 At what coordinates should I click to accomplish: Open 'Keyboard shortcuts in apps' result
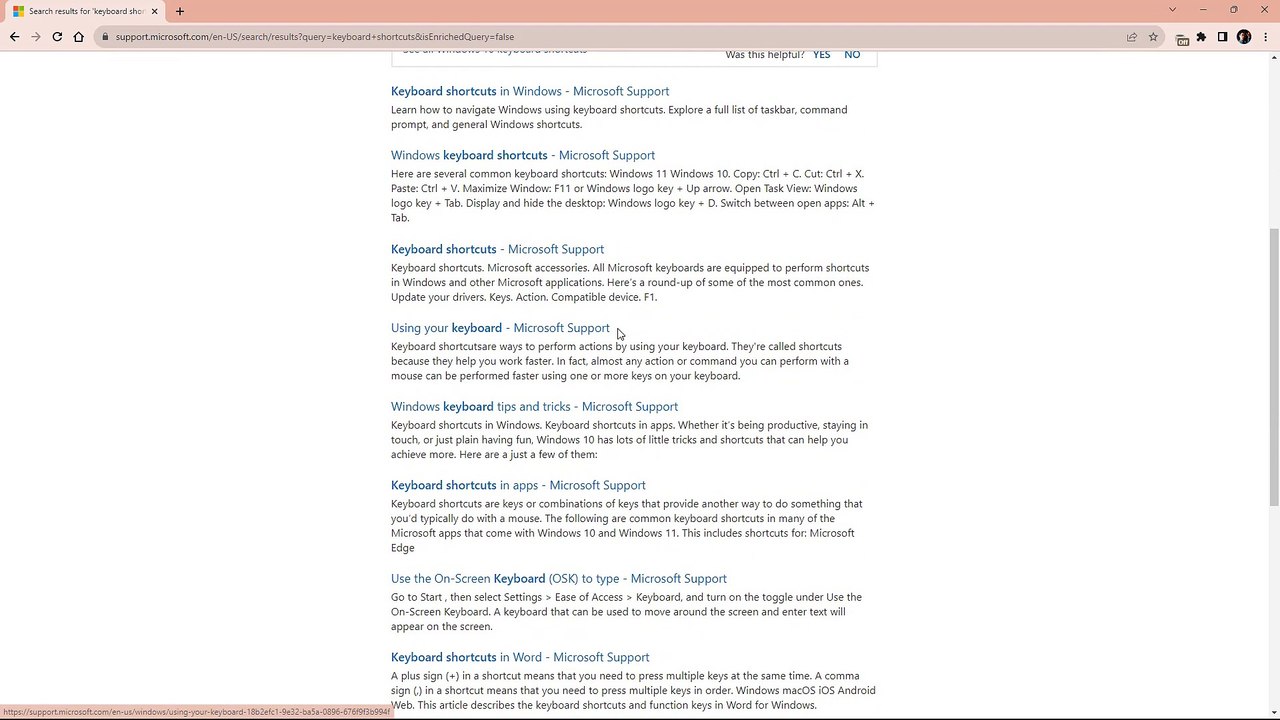(518, 485)
